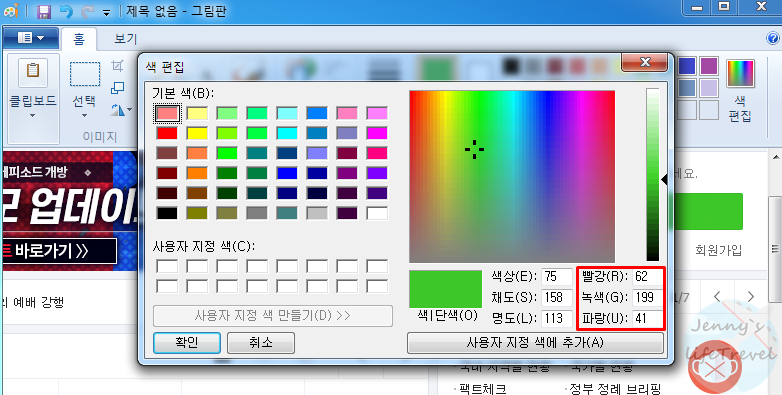Click the Paint help icon

click(773, 38)
